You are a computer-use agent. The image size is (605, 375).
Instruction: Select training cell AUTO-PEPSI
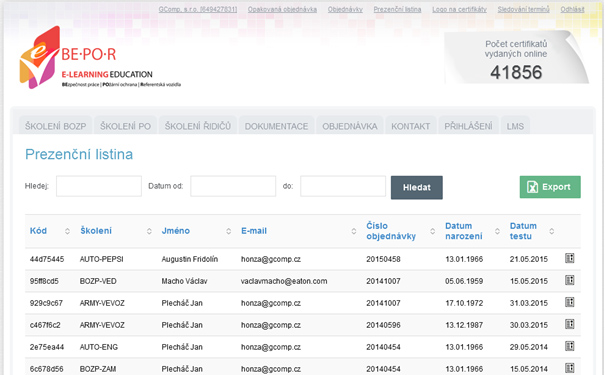[x=101, y=259]
